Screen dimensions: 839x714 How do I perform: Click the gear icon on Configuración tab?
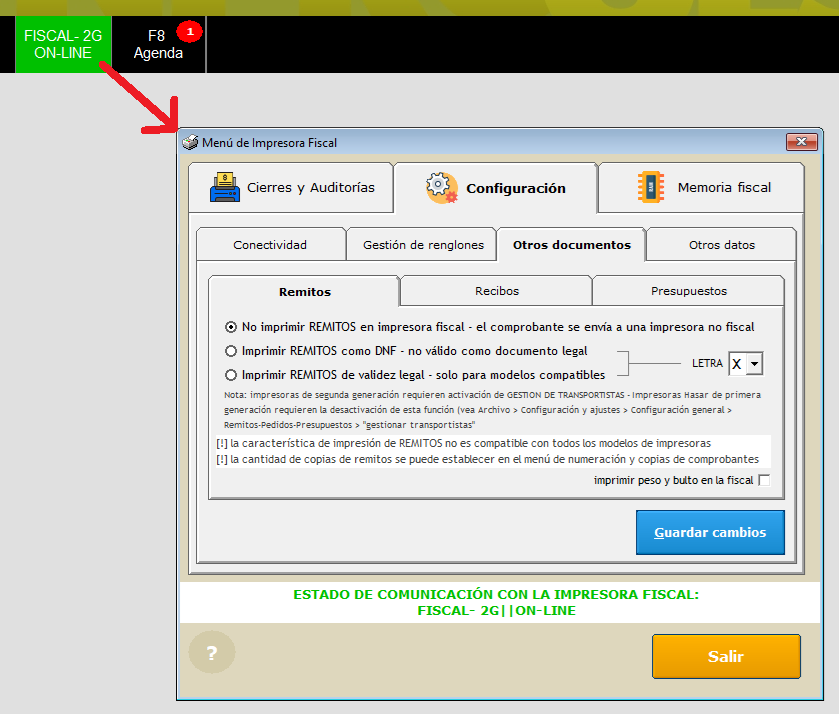[x=441, y=187]
